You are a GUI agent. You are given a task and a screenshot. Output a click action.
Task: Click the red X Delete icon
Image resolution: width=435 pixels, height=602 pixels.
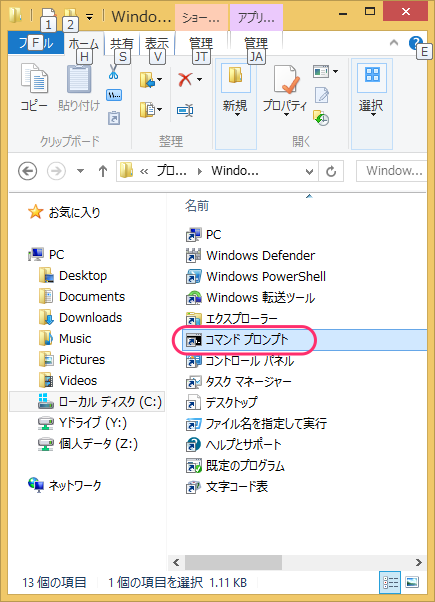click(x=185, y=79)
